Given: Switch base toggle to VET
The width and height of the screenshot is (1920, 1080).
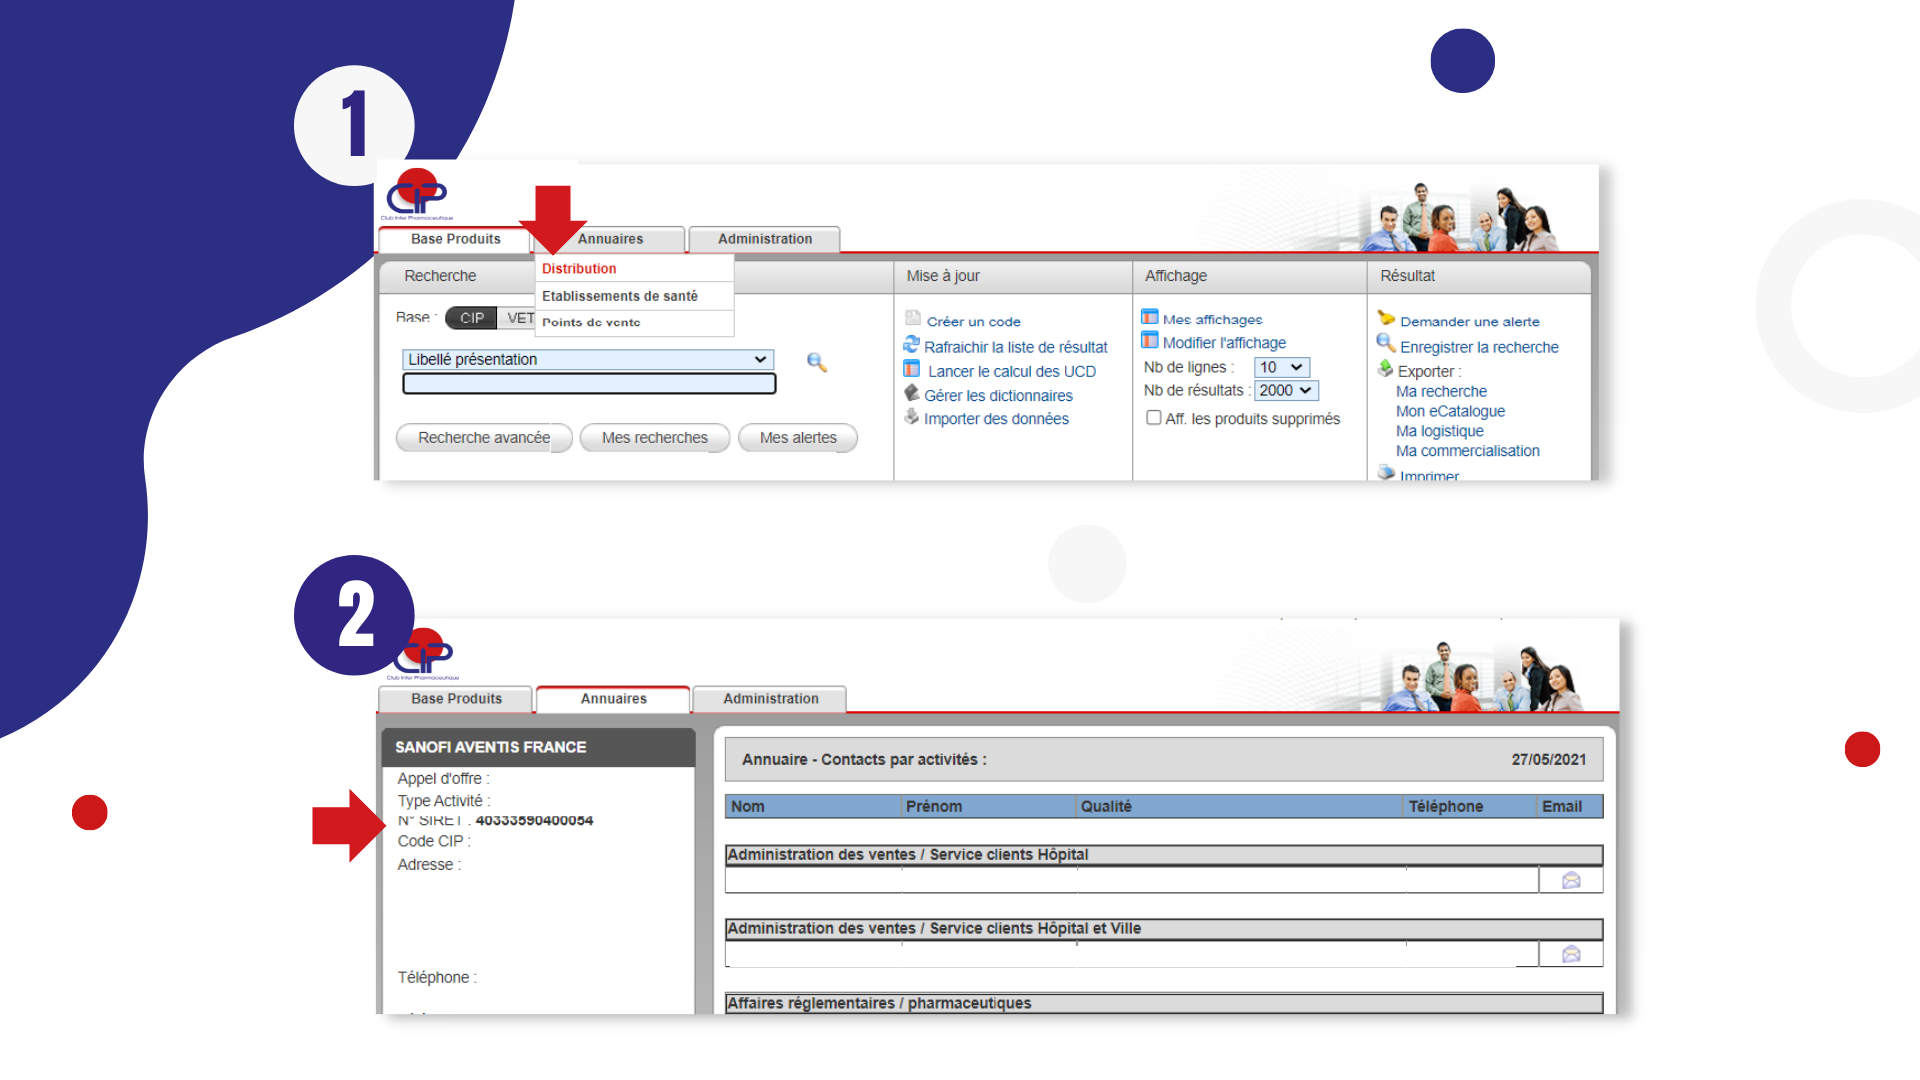Looking at the screenshot, I should [x=519, y=318].
